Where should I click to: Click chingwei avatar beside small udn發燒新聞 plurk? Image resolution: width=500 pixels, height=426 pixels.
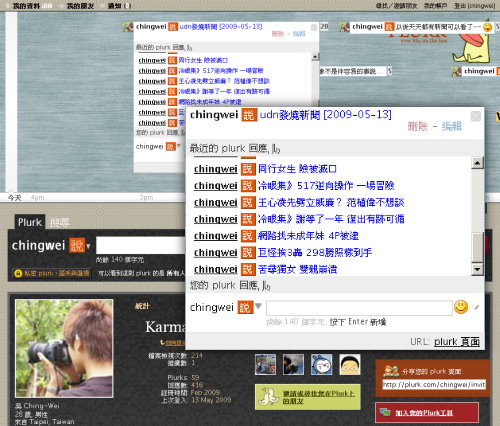click(128, 27)
